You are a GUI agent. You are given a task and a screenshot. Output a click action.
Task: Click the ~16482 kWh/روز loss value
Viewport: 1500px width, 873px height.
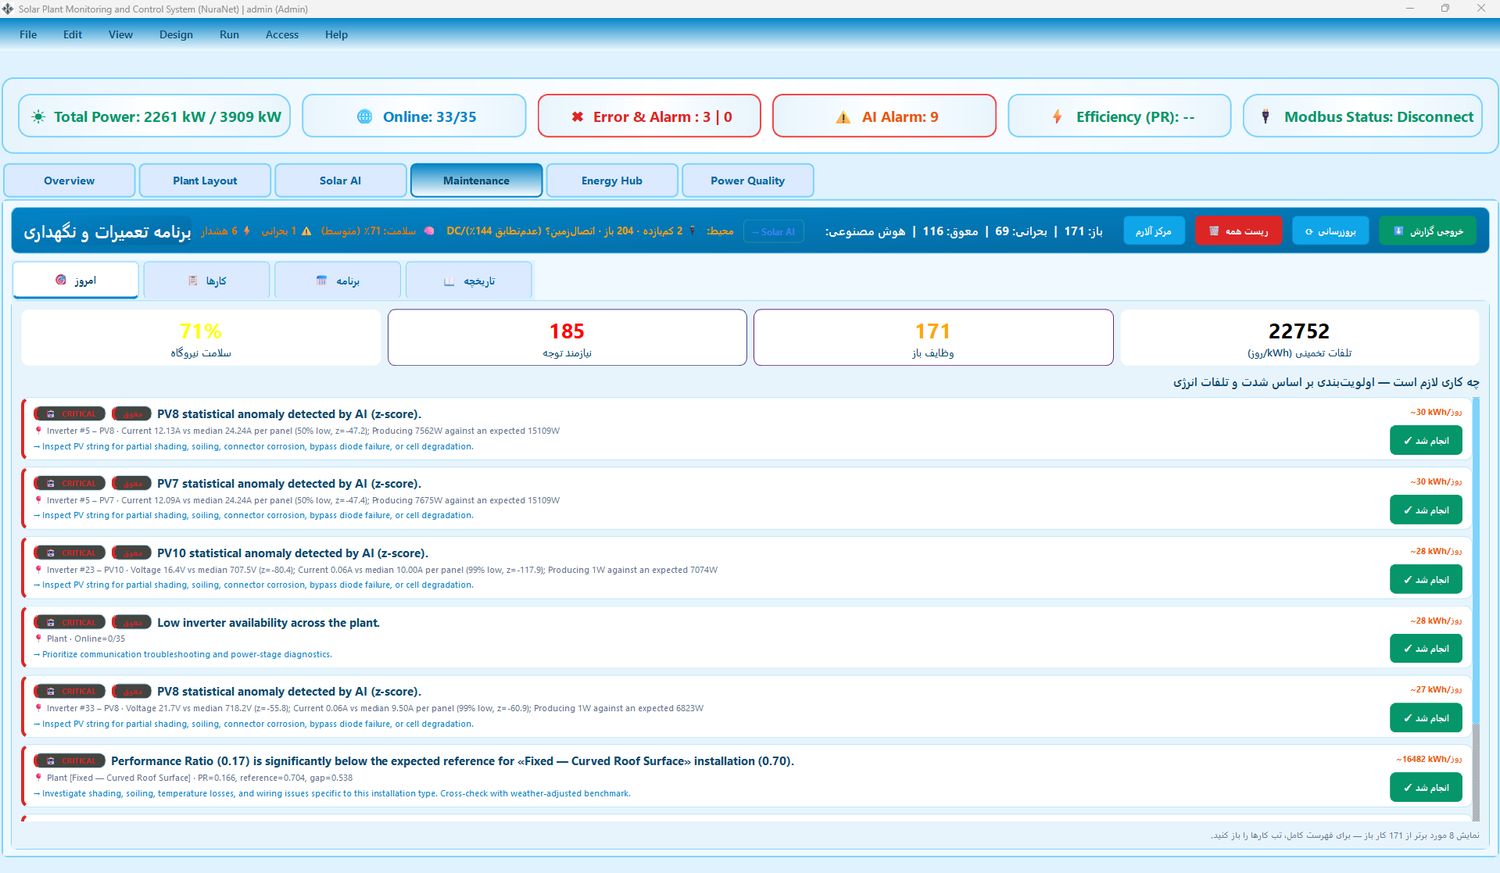point(1429,759)
